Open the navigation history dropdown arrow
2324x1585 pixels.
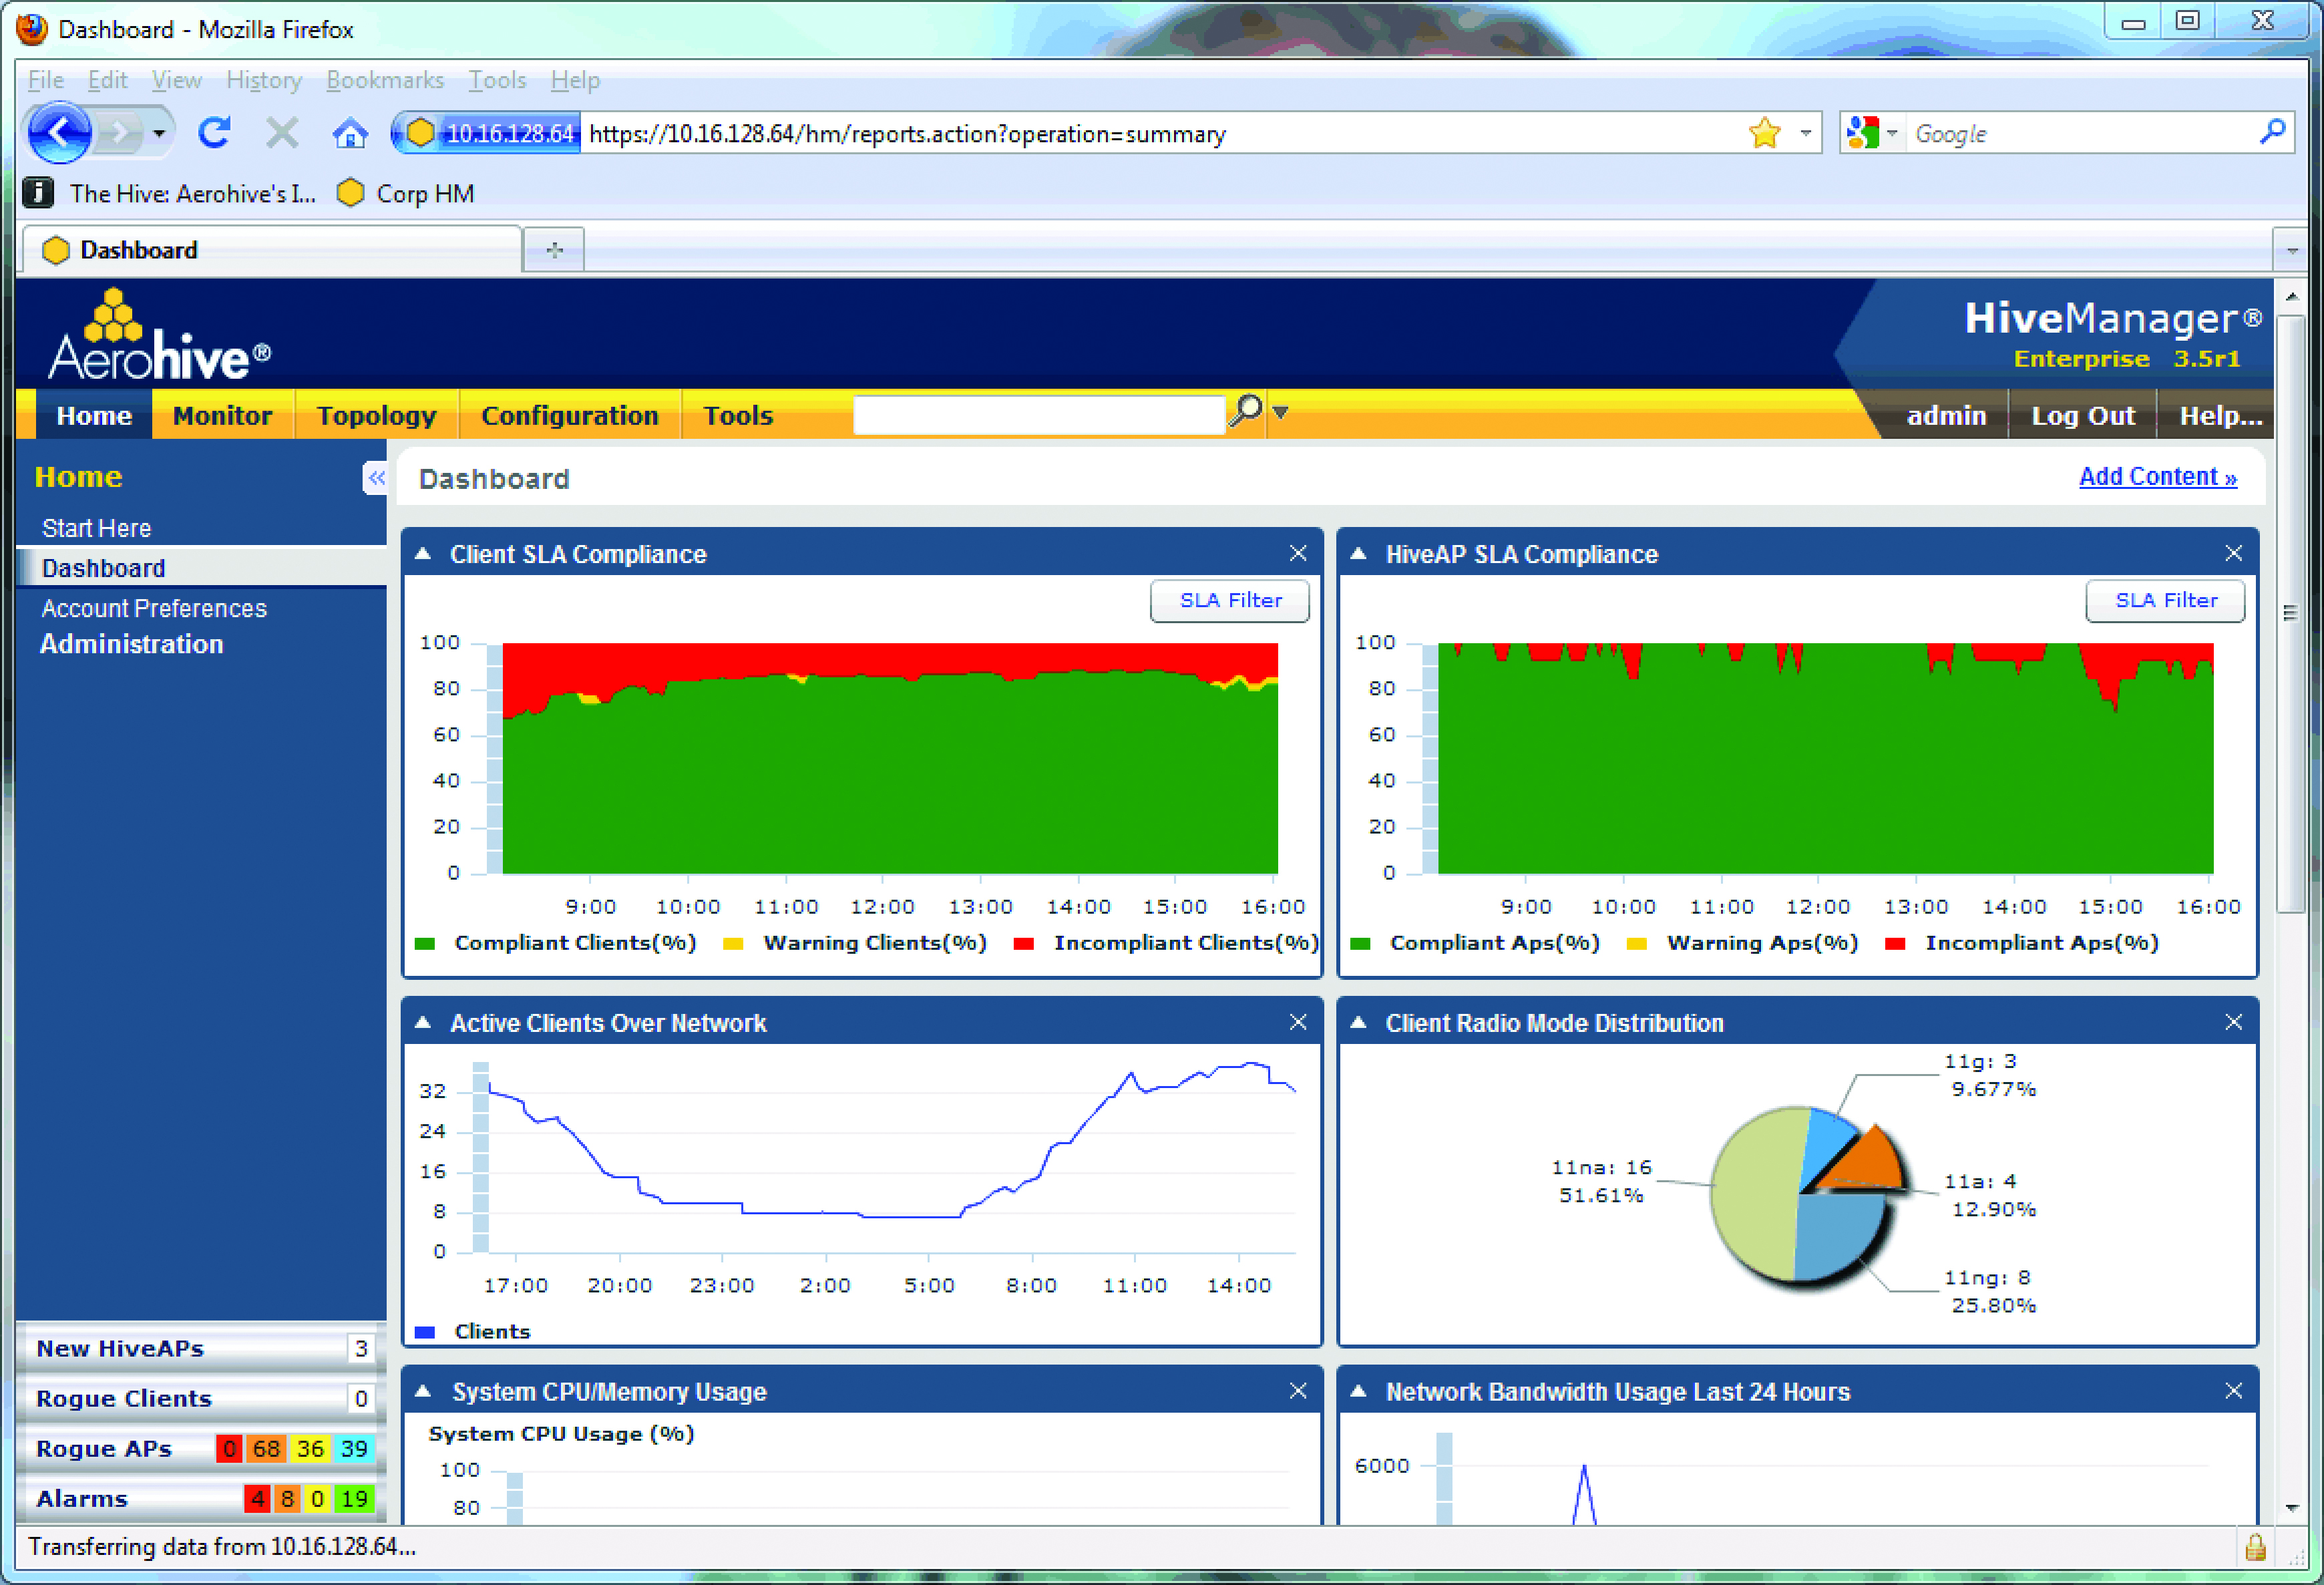pyautogui.click(x=158, y=132)
